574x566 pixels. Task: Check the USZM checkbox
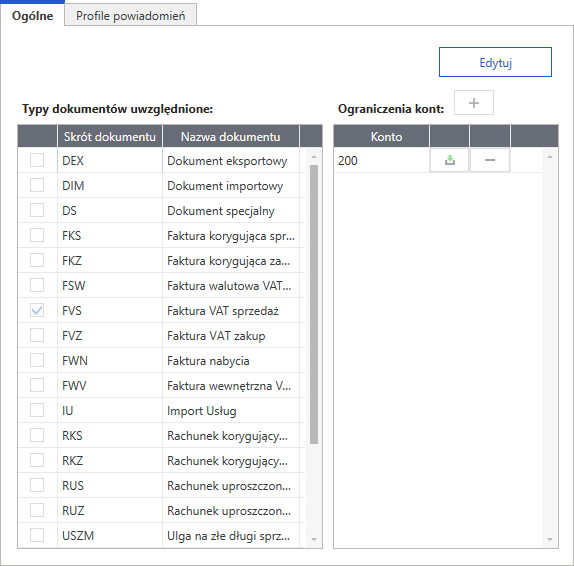[37, 535]
